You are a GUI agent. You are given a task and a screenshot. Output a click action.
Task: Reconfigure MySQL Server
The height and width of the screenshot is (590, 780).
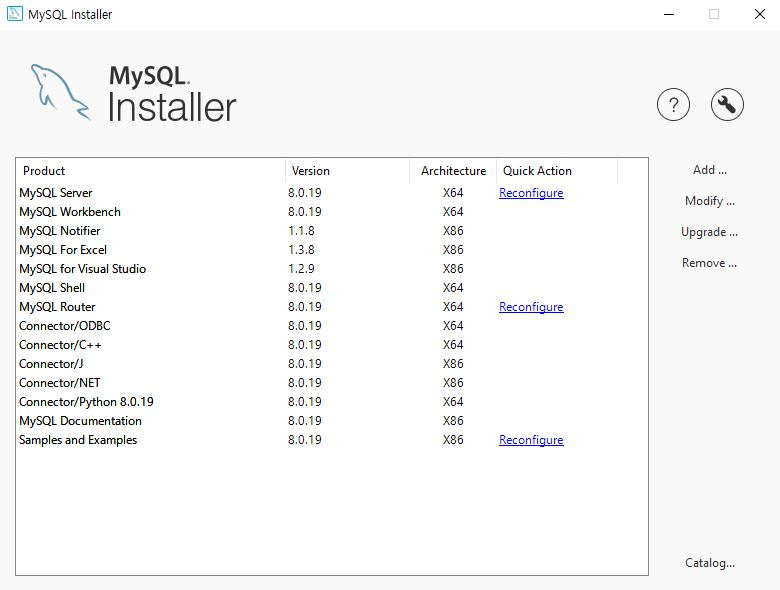click(x=531, y=193)
